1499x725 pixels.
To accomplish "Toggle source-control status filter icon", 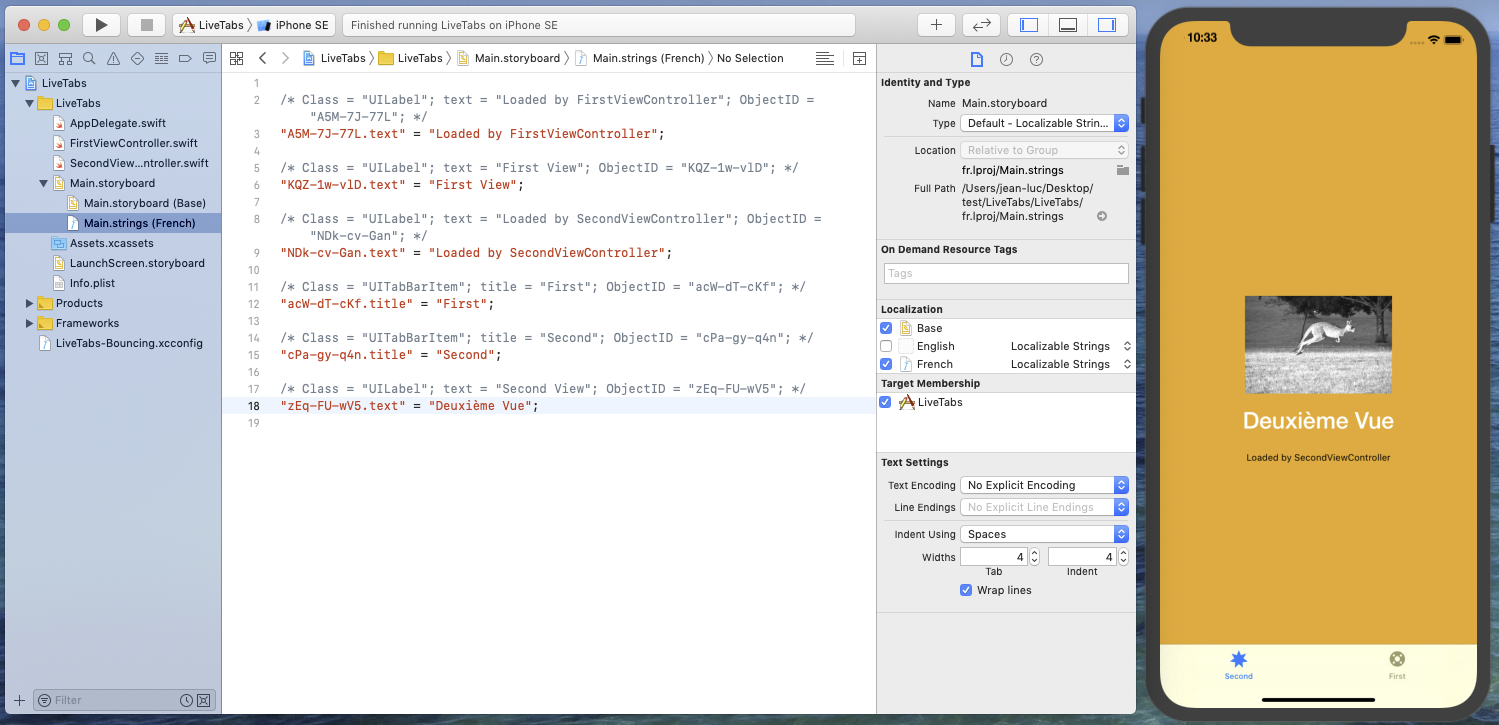I will click(x=203, y=700).
